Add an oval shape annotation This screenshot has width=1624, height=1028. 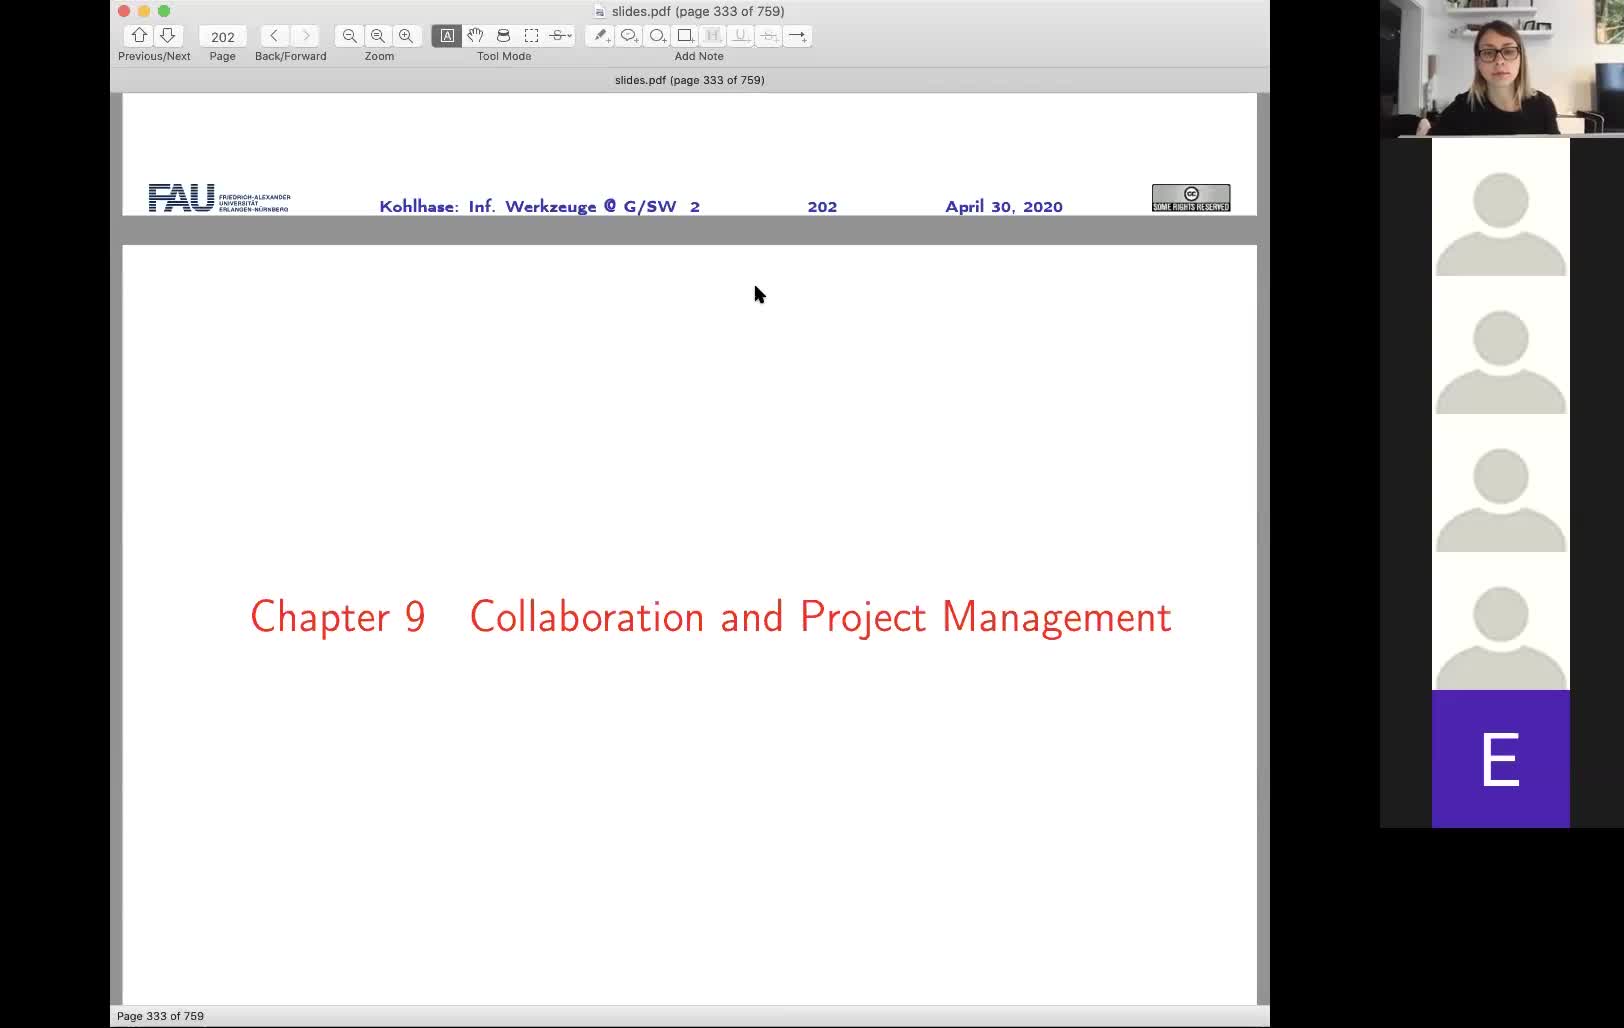click(657, 35)
